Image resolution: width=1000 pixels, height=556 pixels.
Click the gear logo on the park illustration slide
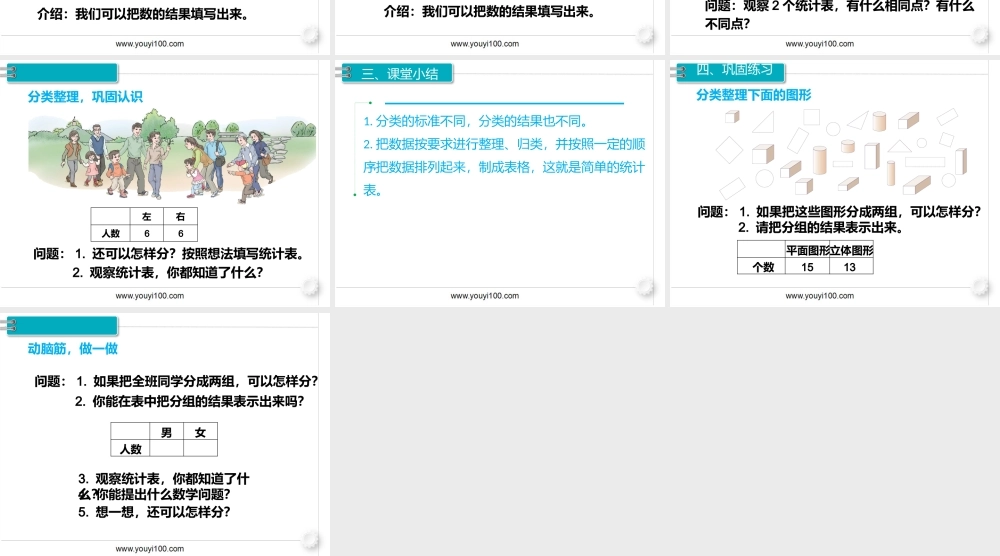(x=311, y=289)
